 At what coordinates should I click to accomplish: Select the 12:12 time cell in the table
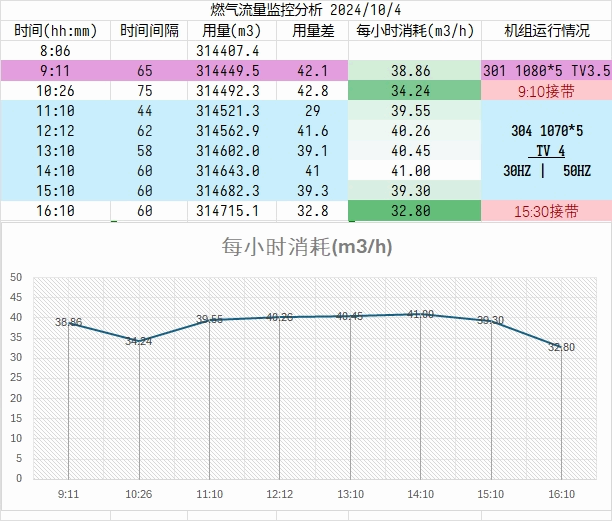pyautogui.click(x=55, y=131)
